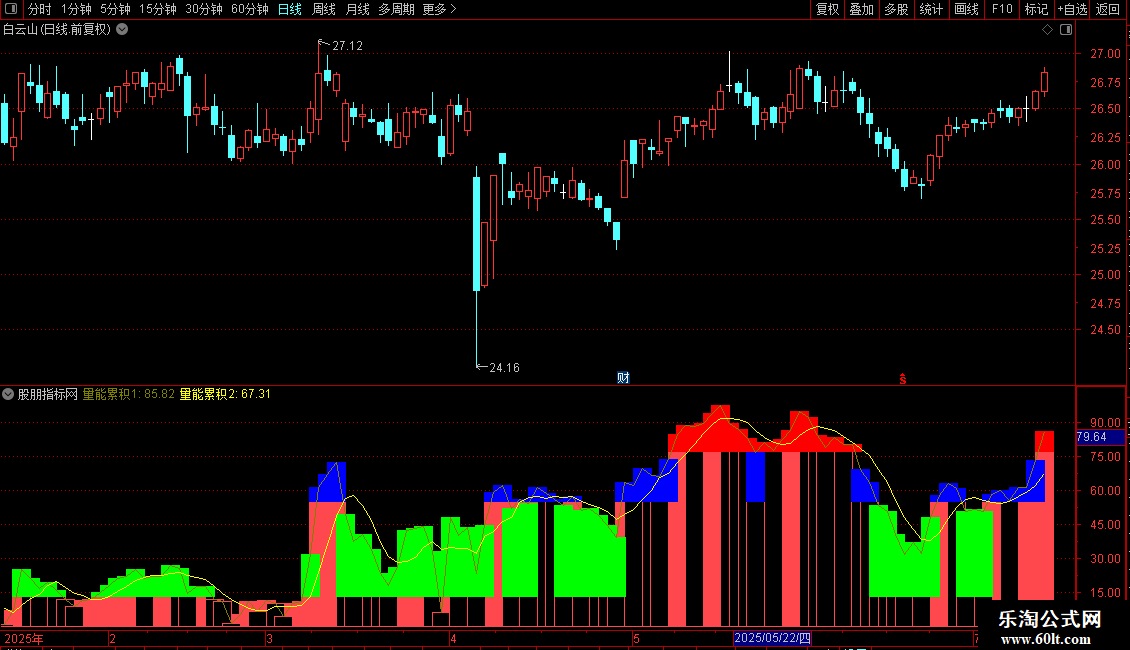Screen dimensions: 1130x650
Task: Select the 日线 daily period
Action: tap(290, 9)
